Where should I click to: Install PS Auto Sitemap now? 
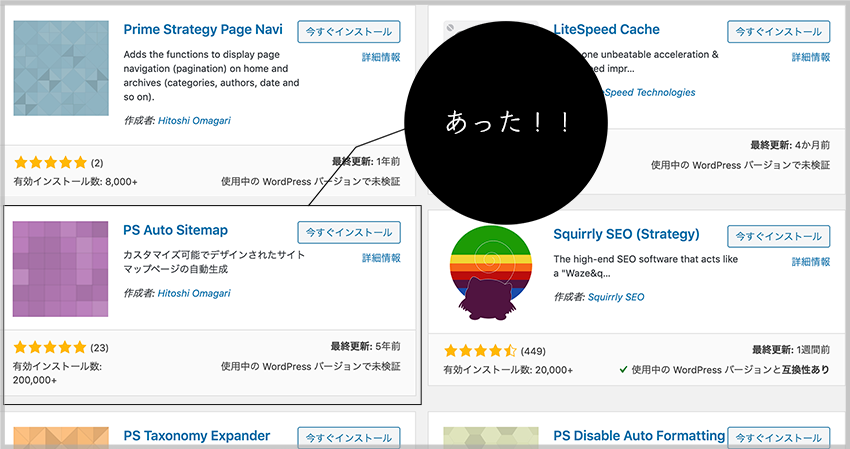click(x=349, y=233)
